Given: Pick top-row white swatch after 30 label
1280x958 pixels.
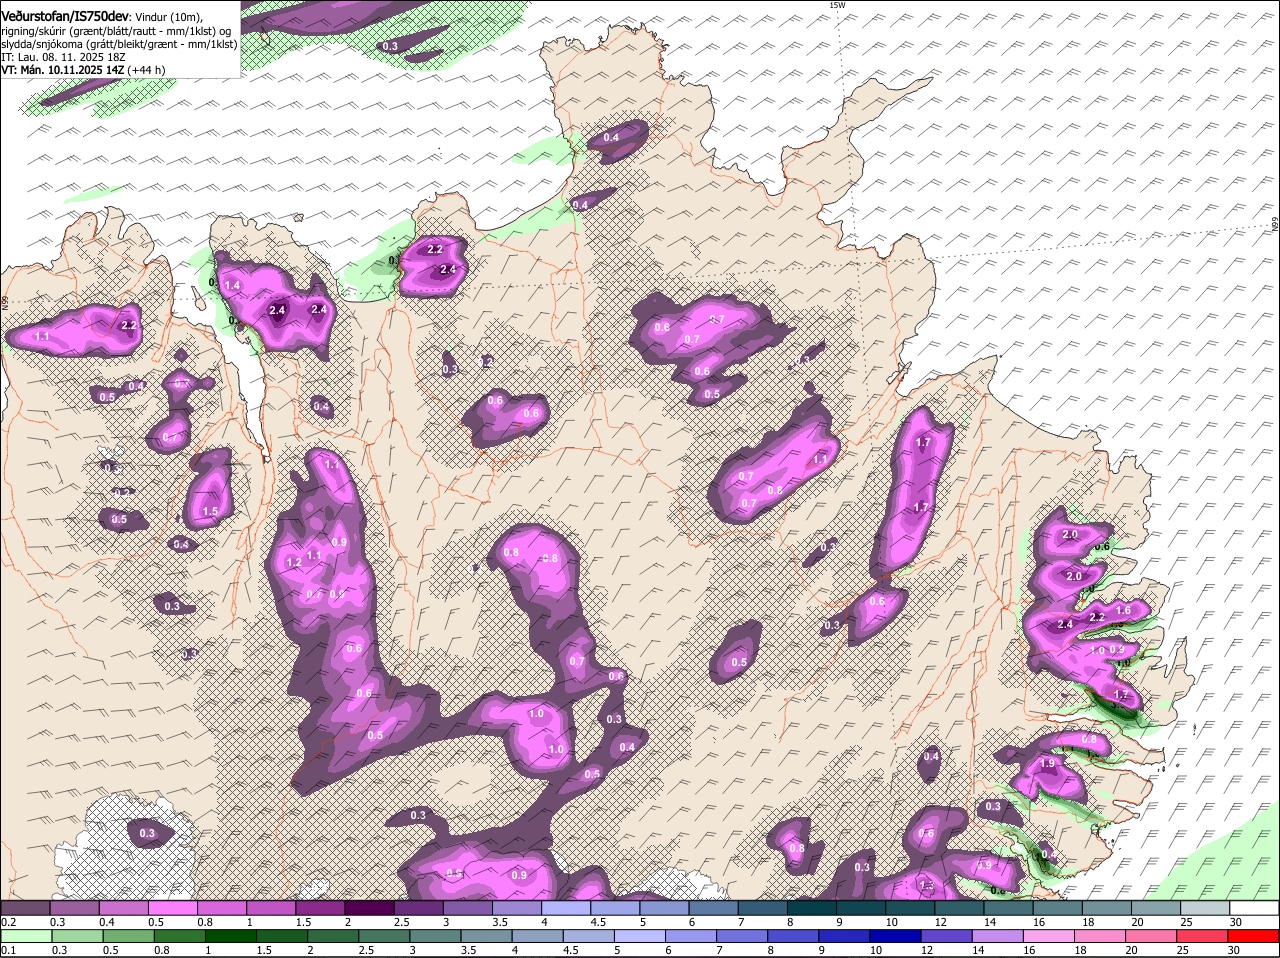Looking at the screenshot, I should tap(1254, 908).
